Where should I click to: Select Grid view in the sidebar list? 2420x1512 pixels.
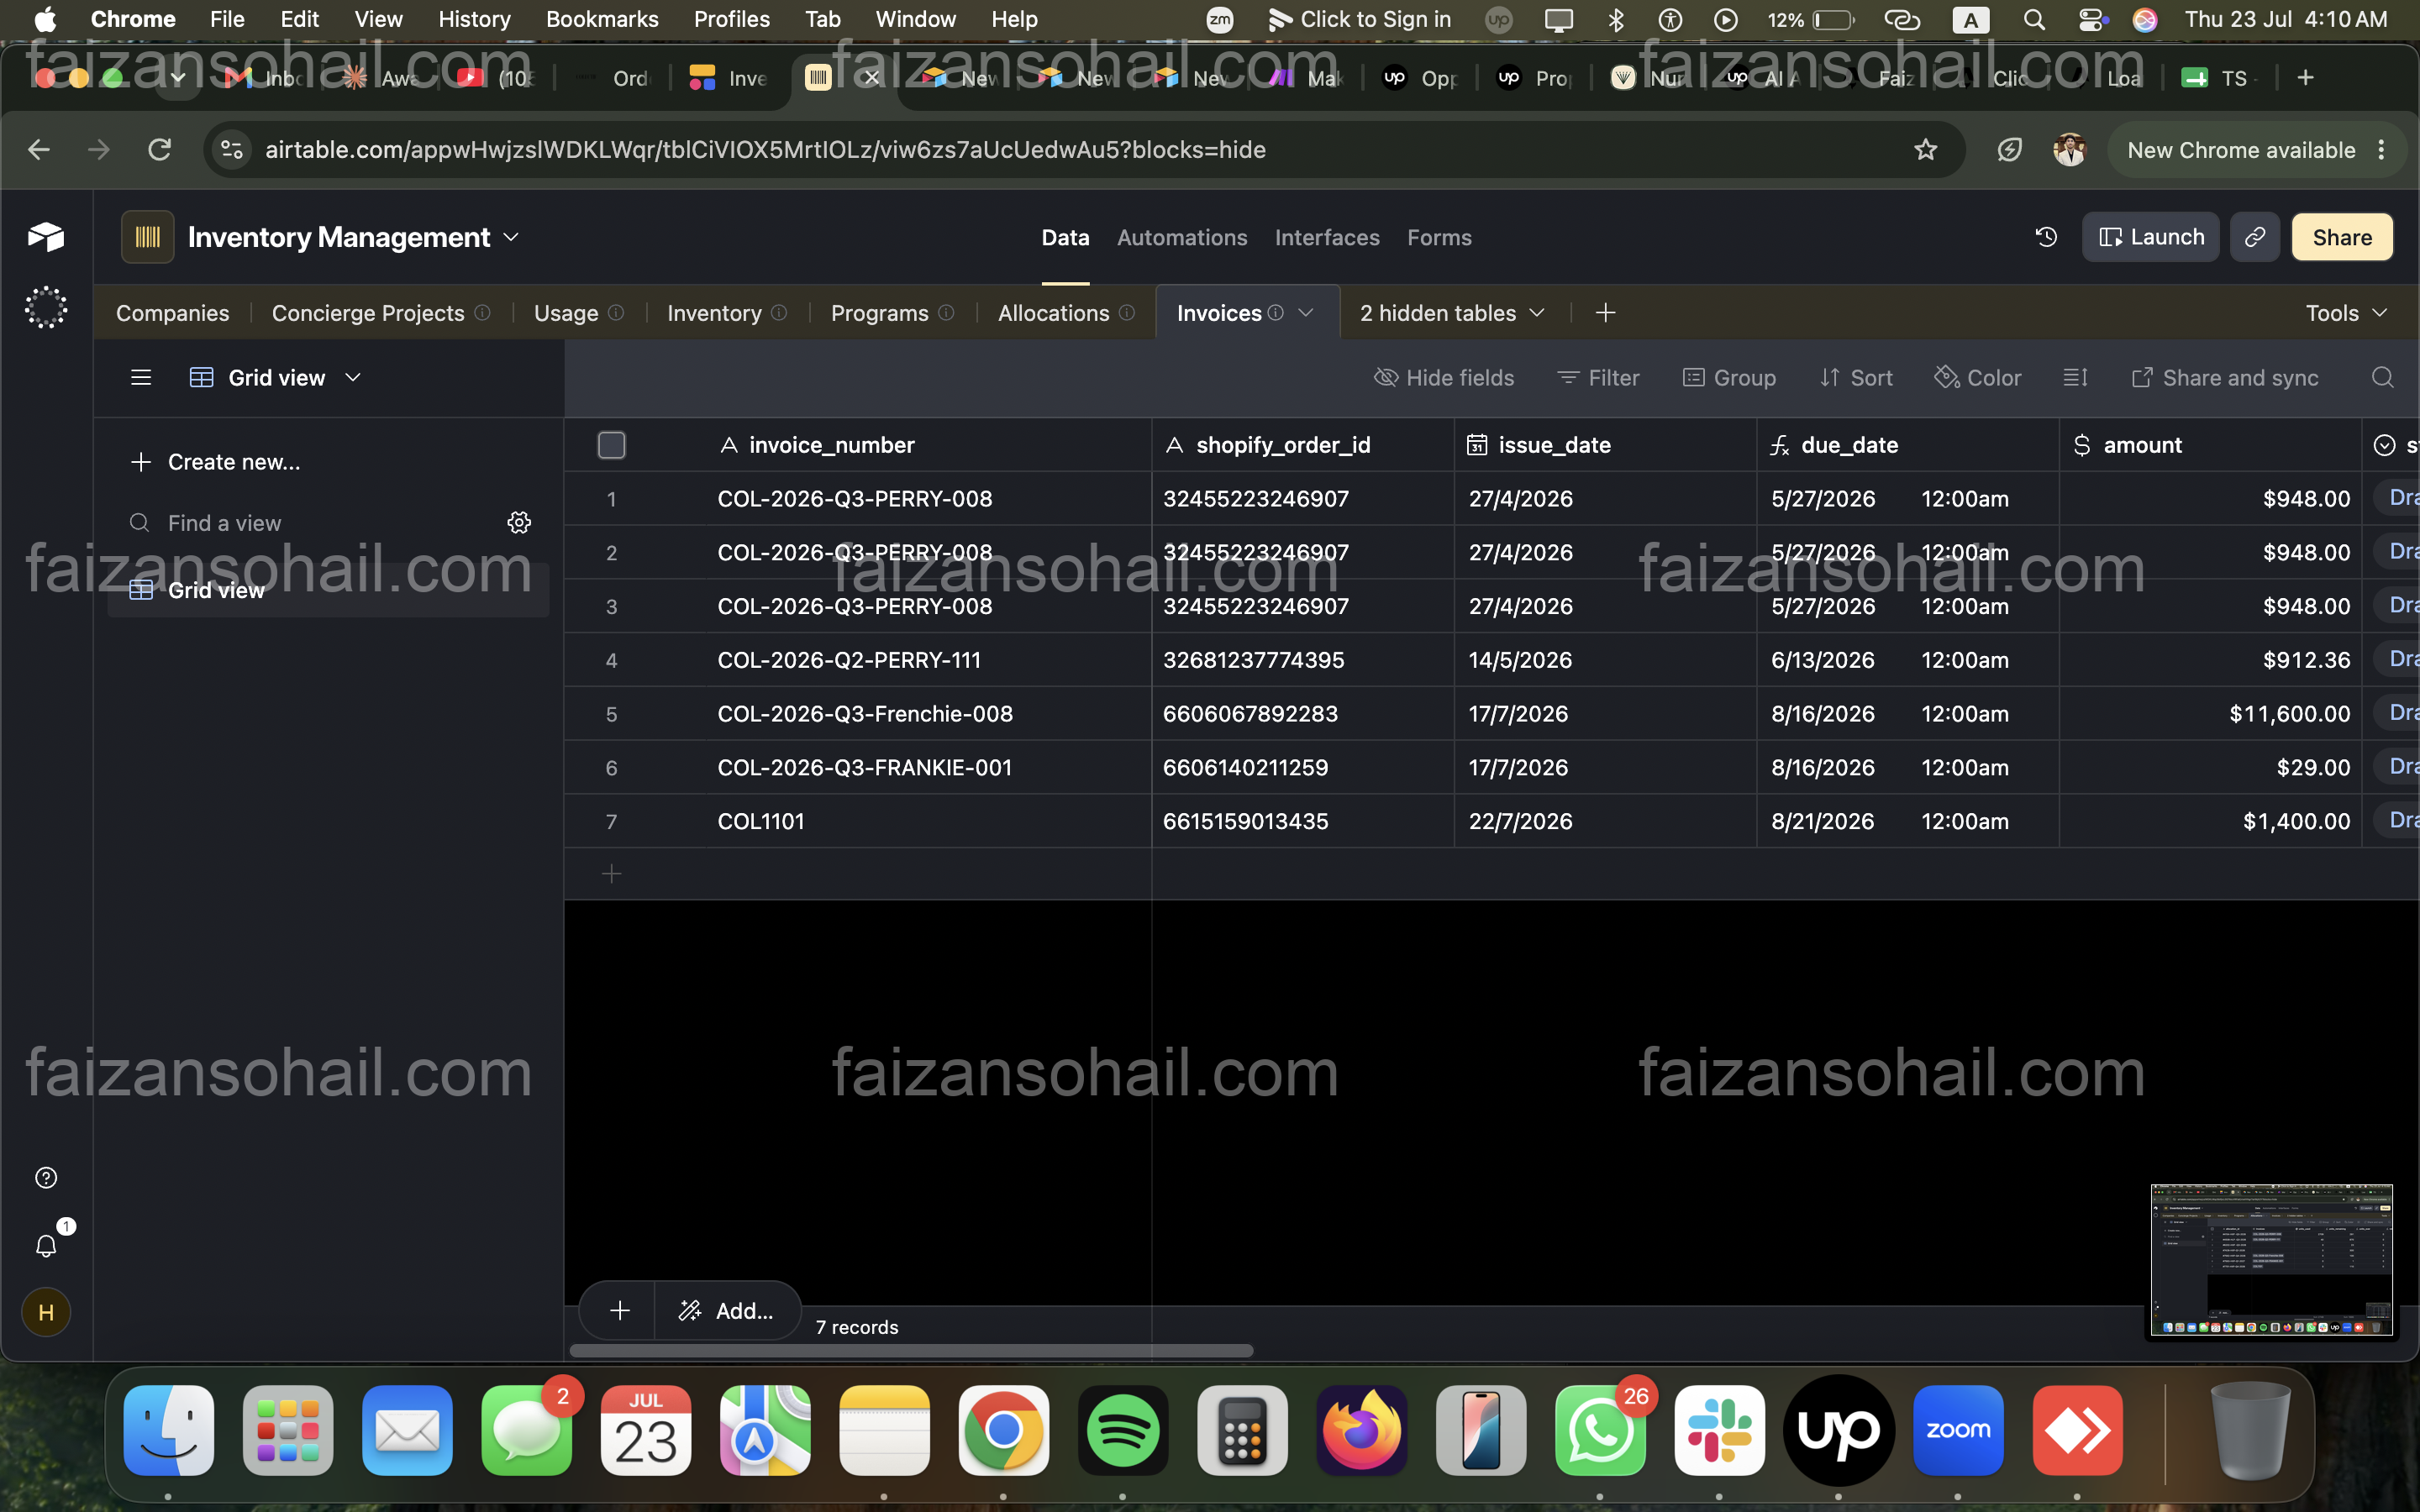click(328, 590)
